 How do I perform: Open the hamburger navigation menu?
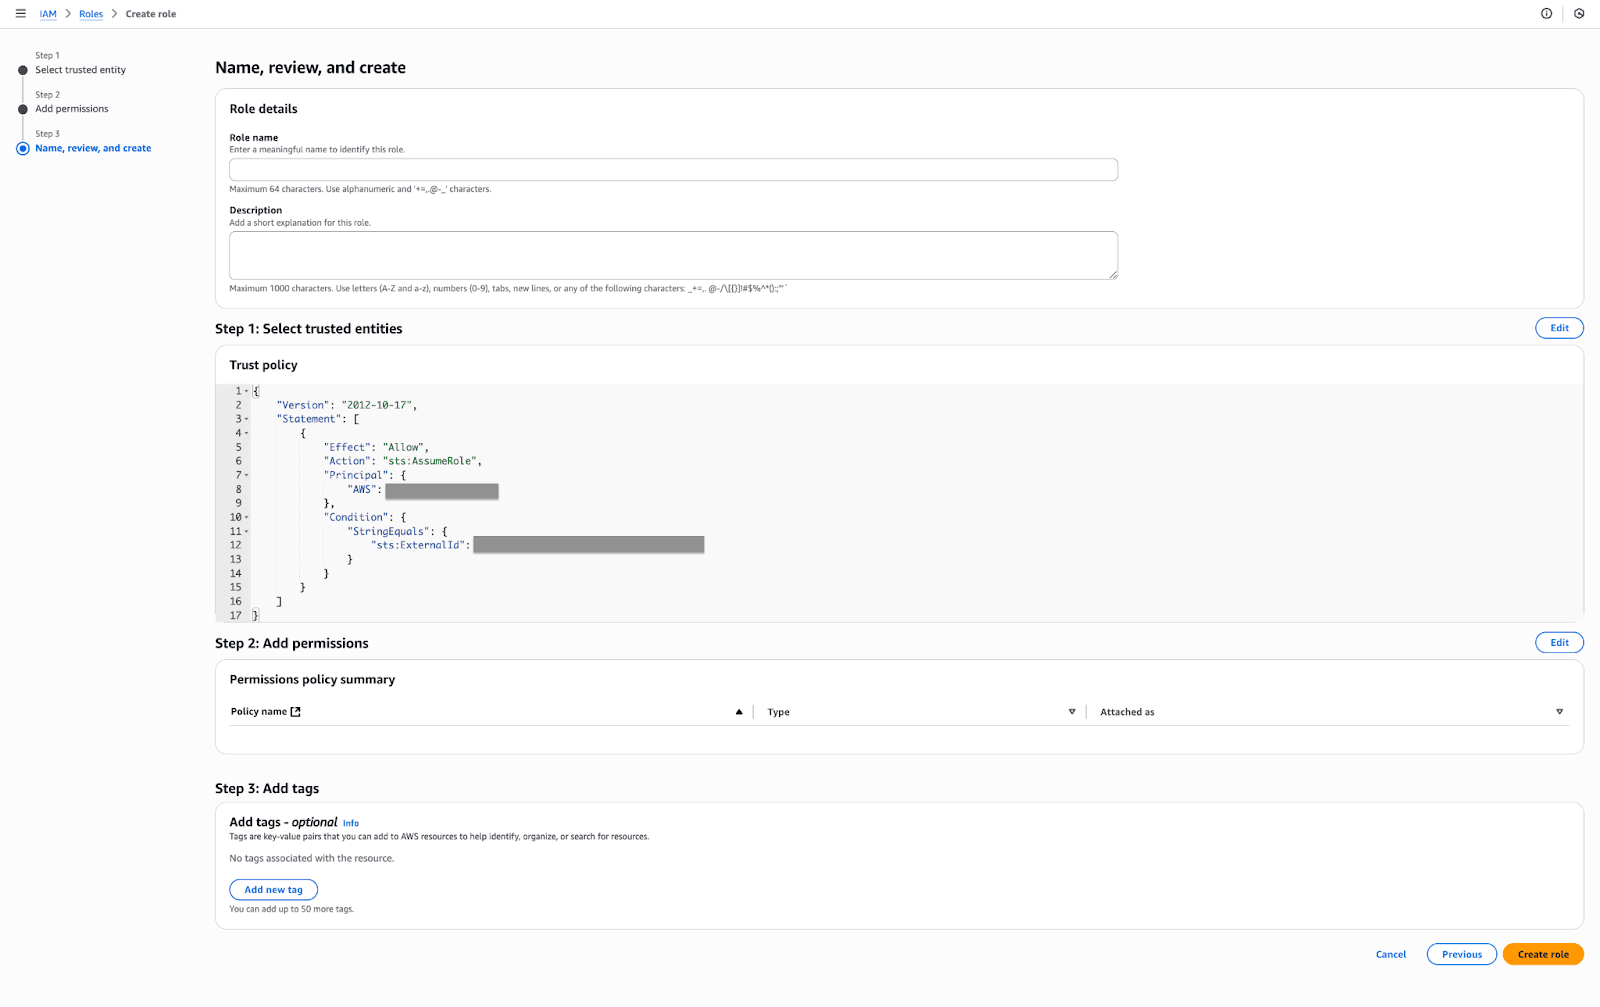point(20,14)
